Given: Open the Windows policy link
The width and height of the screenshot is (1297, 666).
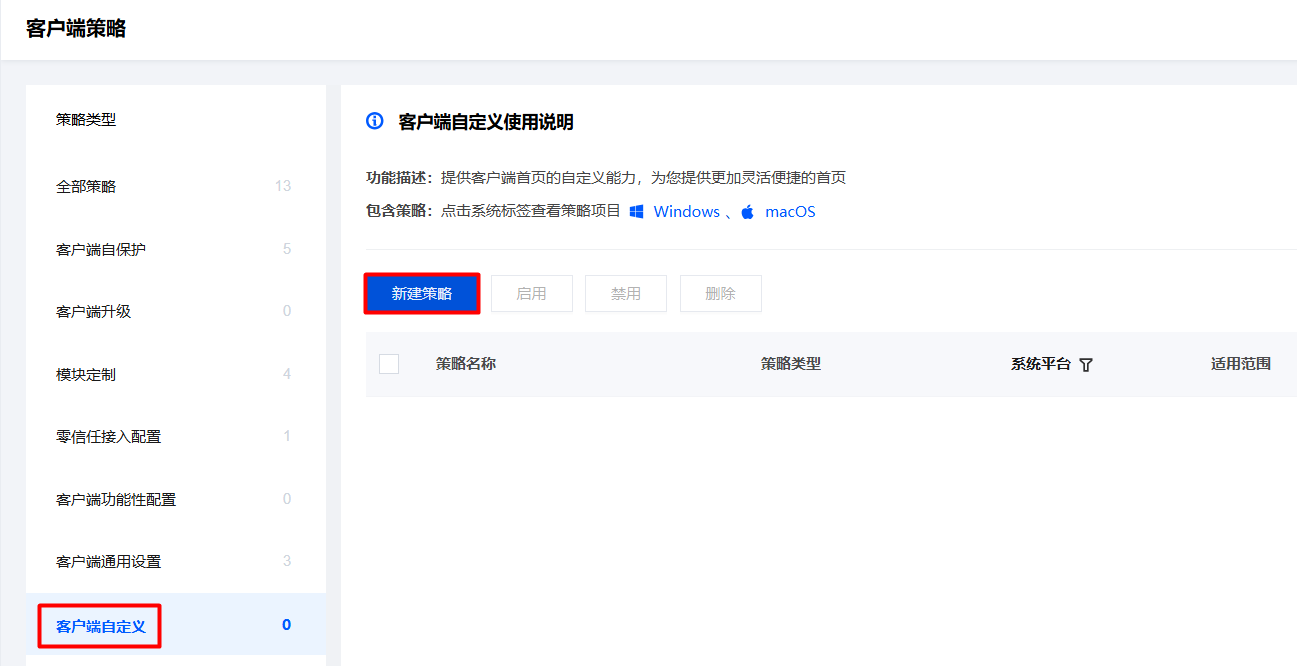Looking at the screenshot, I should [686, 212].
